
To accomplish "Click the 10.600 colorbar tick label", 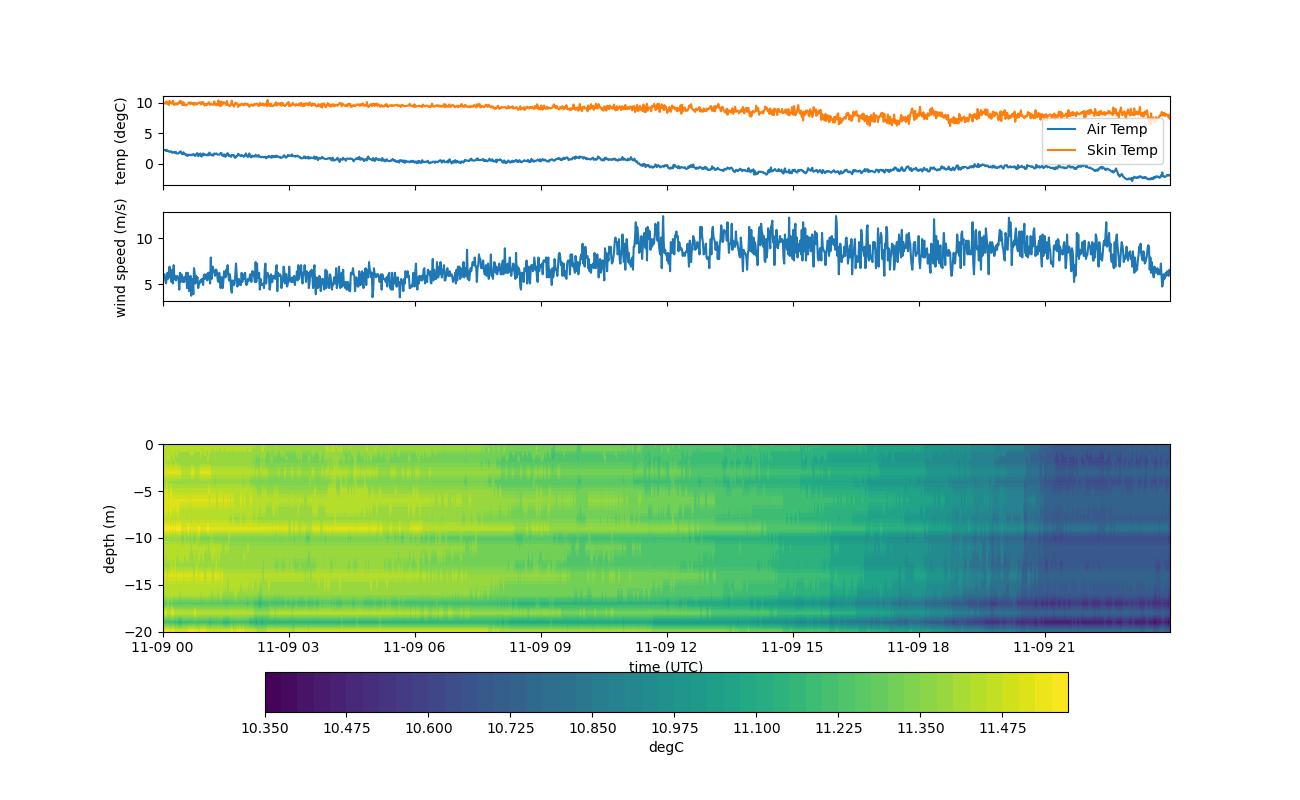I will pos(428,728).
